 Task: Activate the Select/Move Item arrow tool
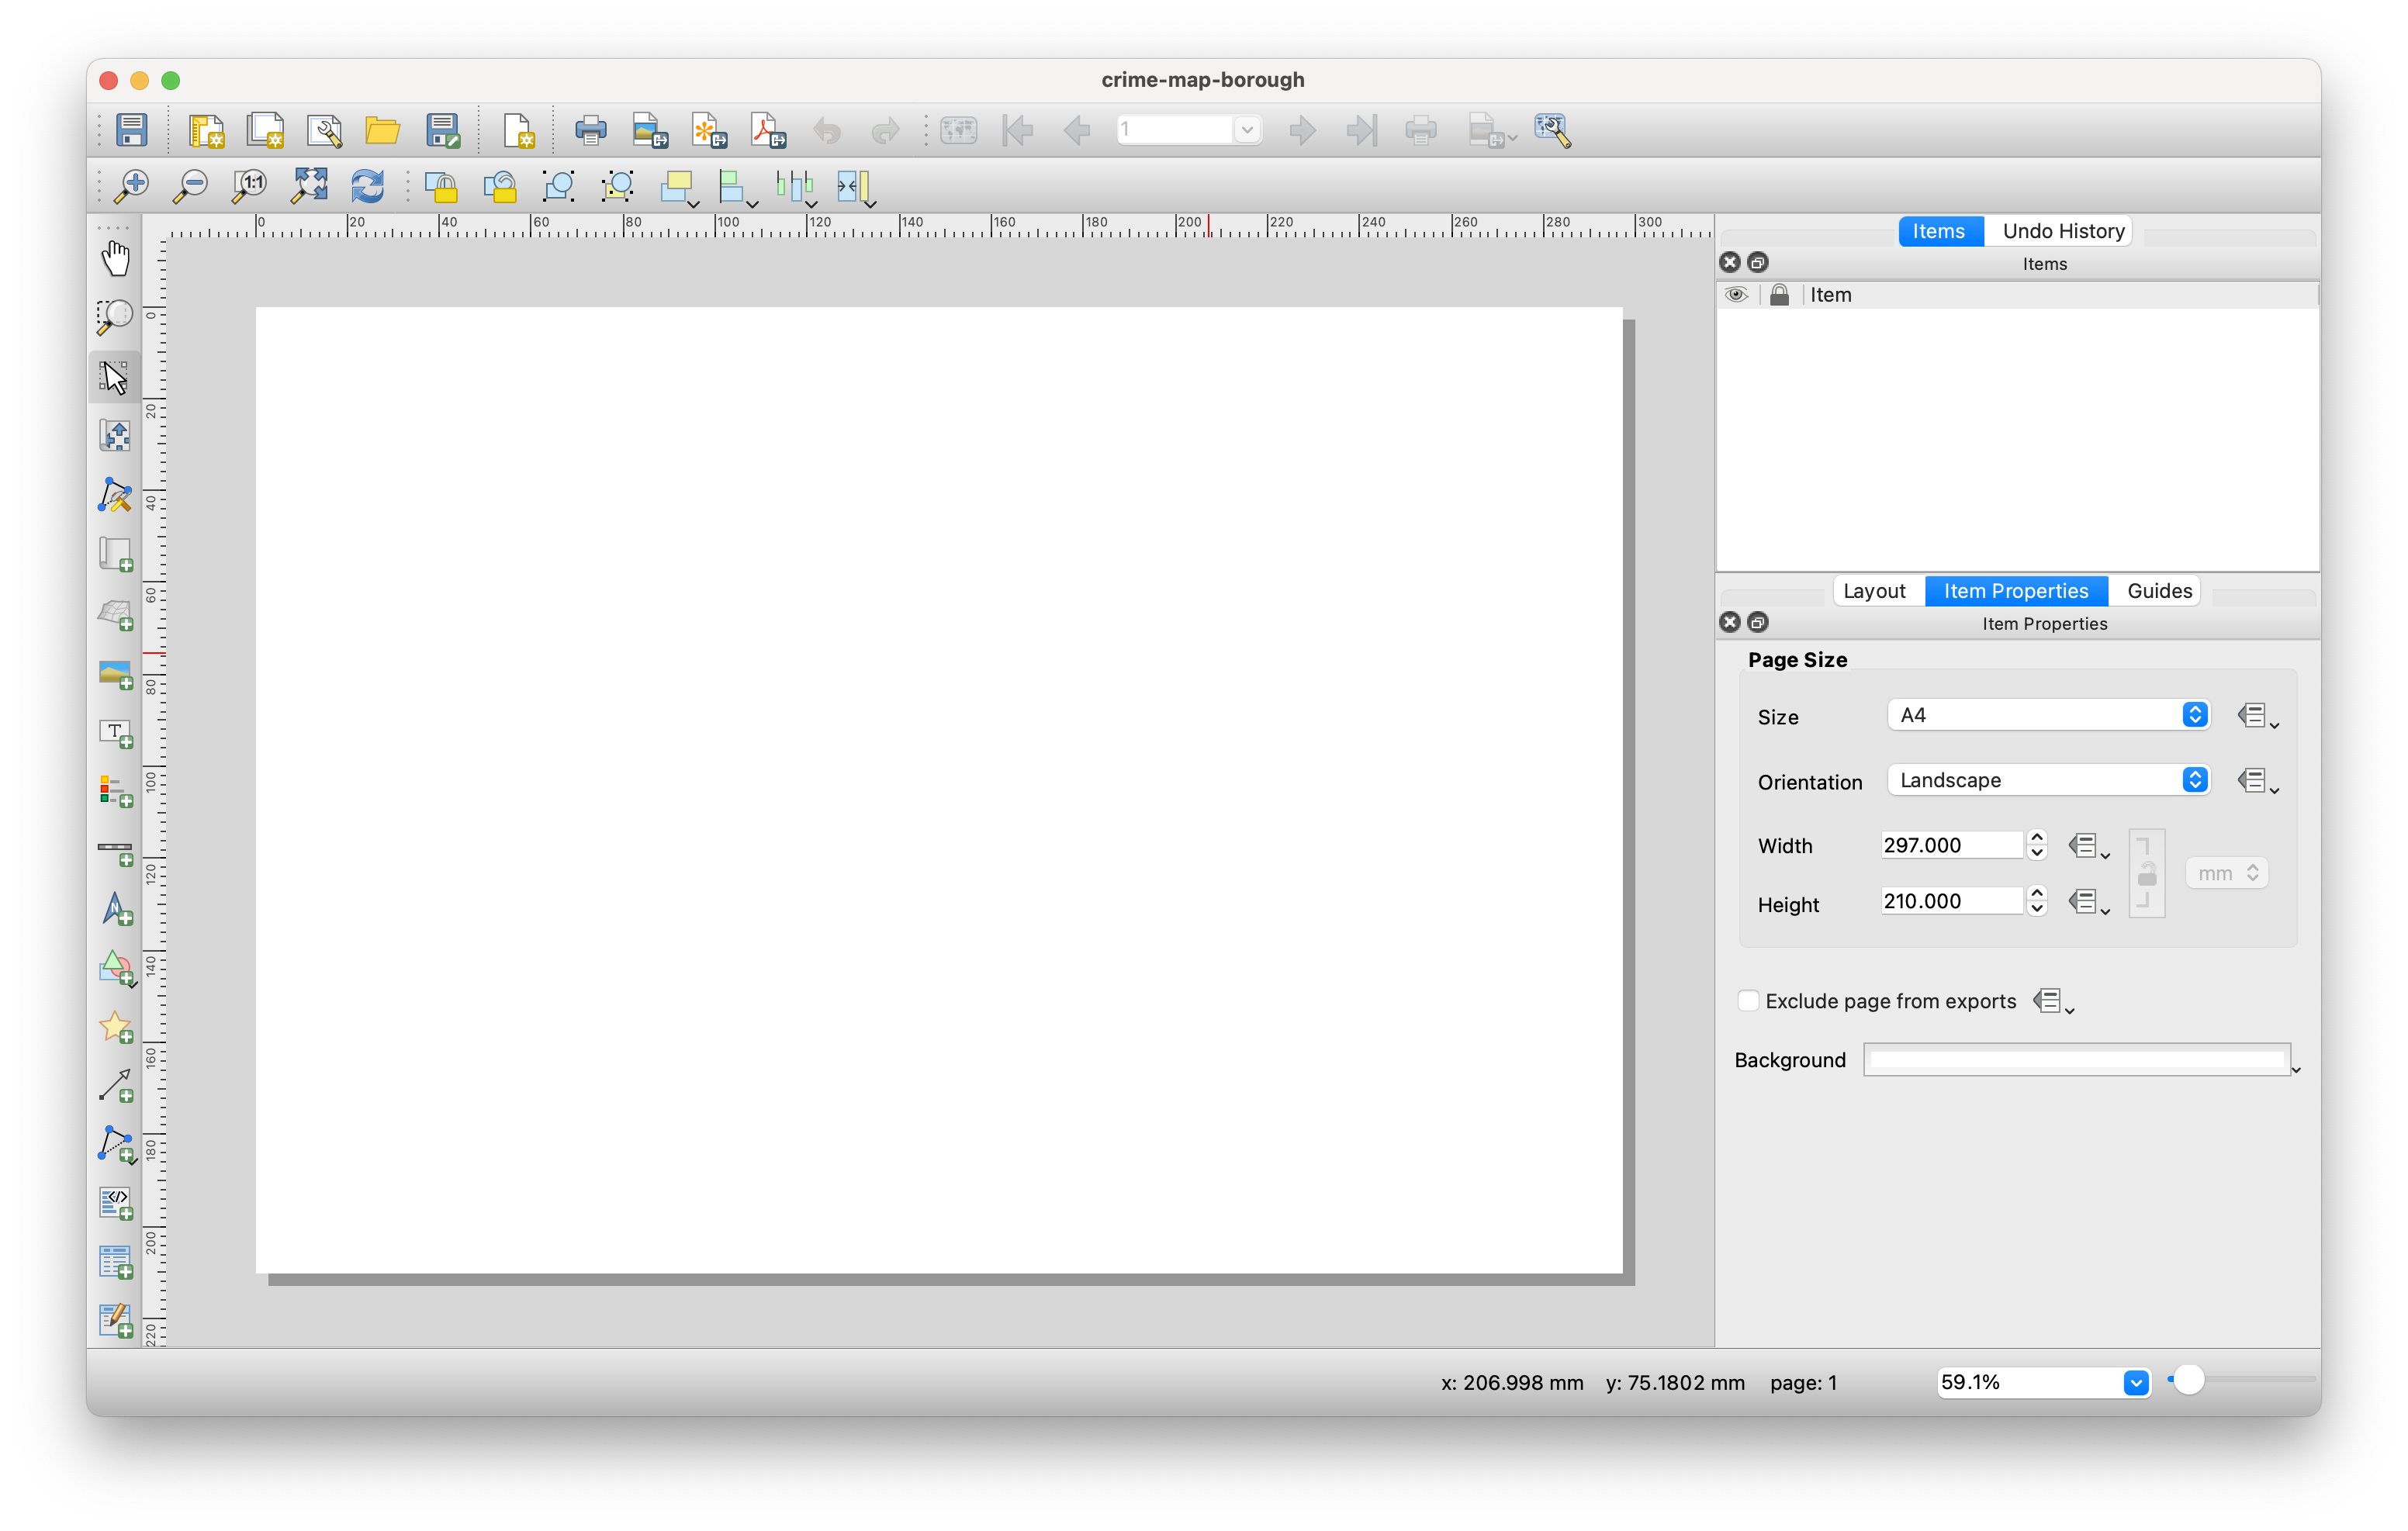(x=115, y=377)
